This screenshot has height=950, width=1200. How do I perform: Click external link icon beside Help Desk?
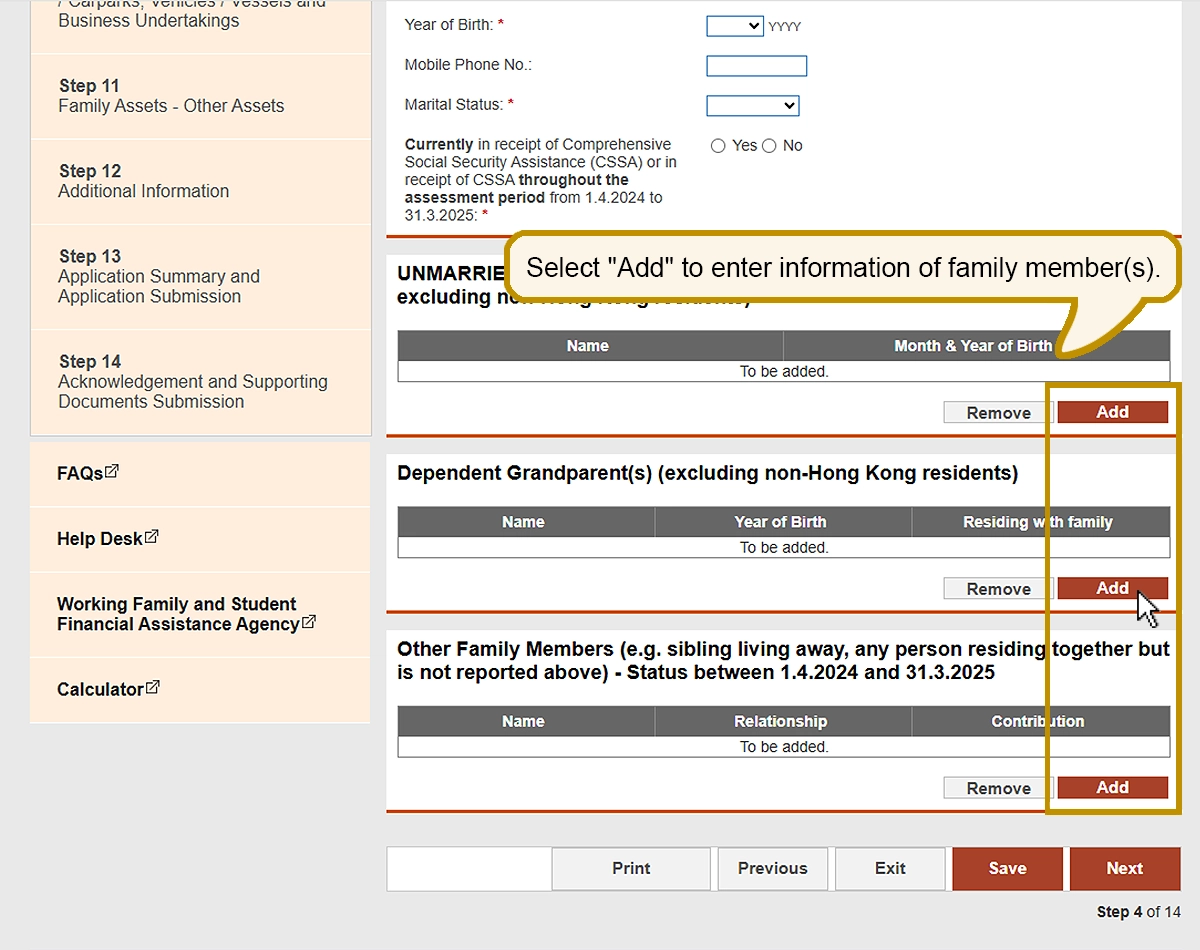[x=151, y=537]
